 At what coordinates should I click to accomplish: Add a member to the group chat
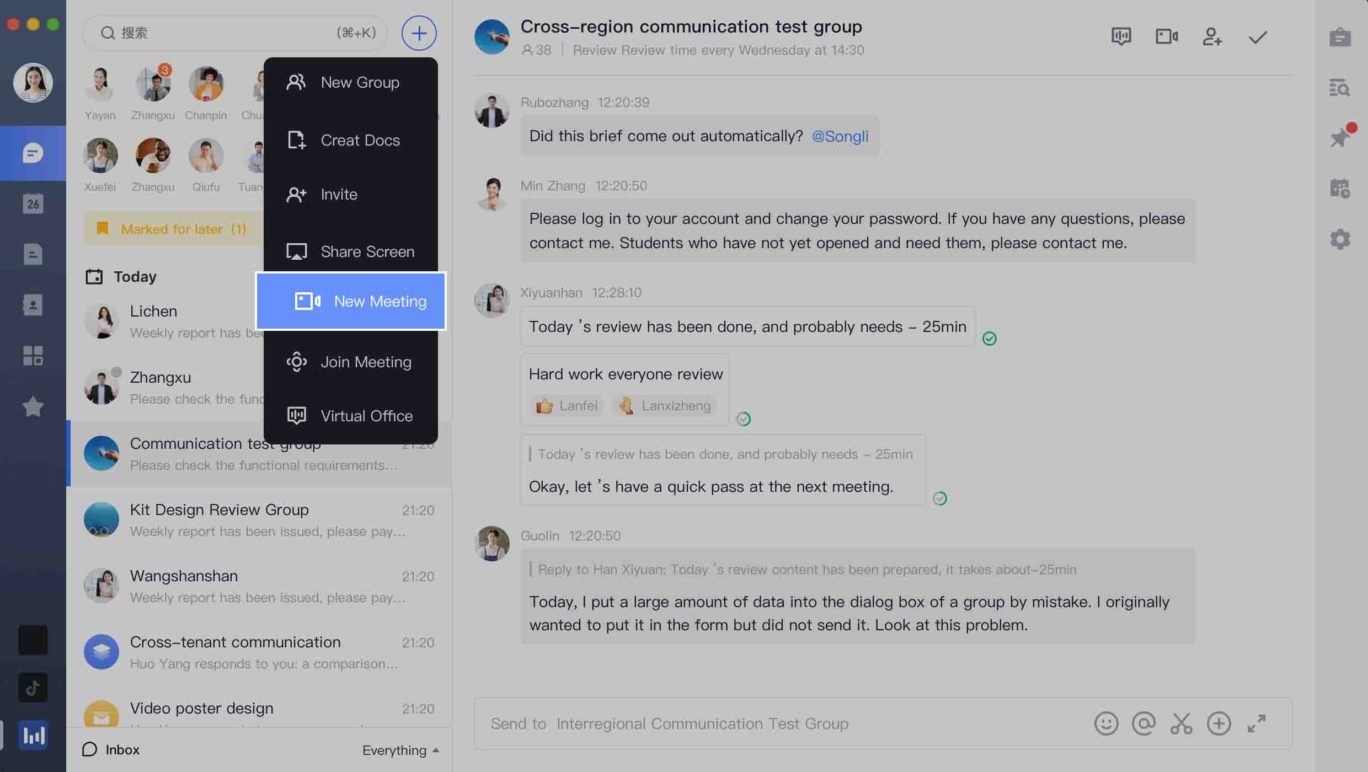click(x=1212, y=37)
